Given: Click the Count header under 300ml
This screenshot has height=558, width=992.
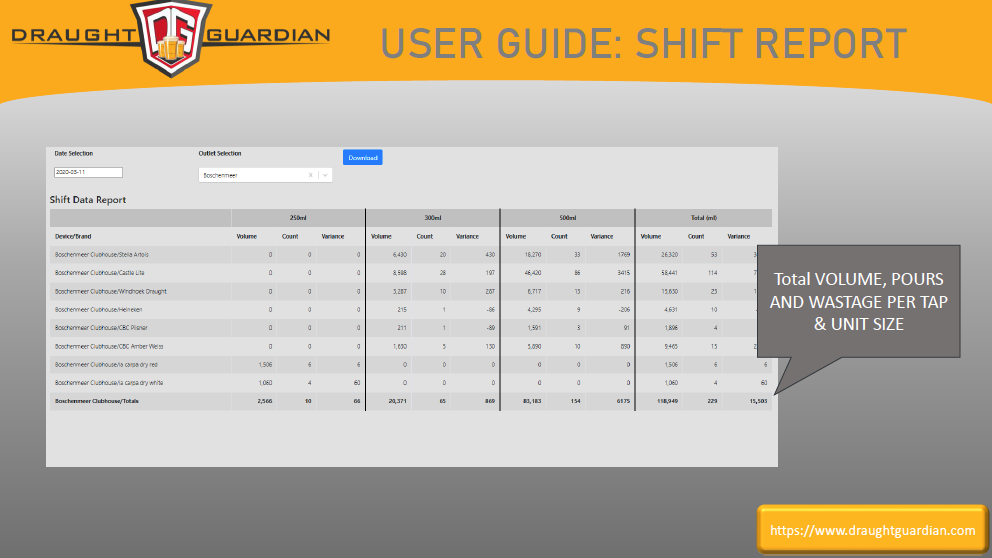Looking at the screenshot, I should coord(425,237).
